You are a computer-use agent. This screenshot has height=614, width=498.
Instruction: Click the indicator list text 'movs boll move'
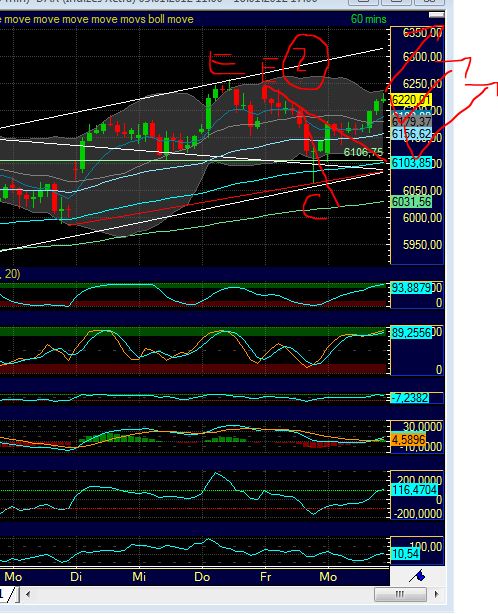point(156,19)
